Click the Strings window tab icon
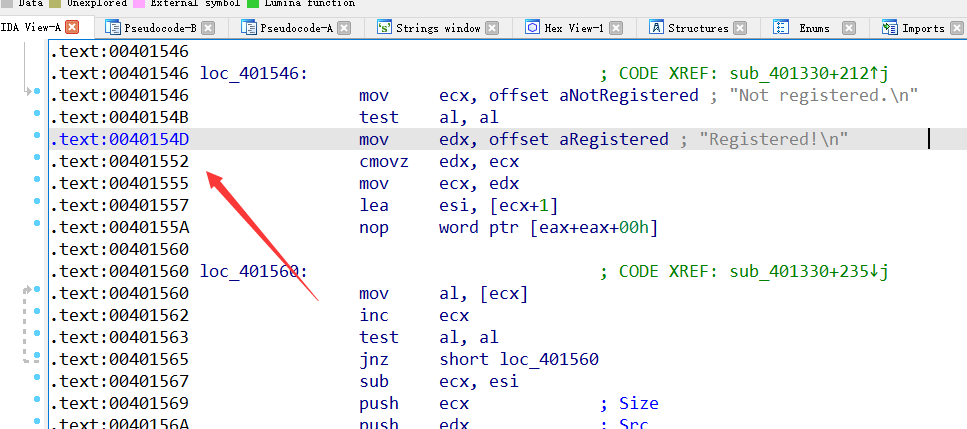Screen dimensions: 967x429 tap(385, 28)
